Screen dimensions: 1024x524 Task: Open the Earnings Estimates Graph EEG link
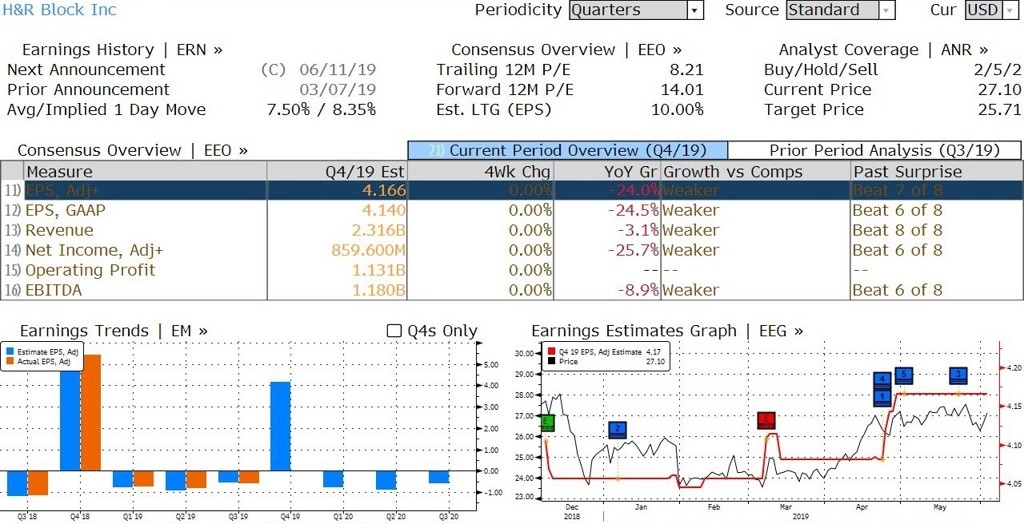pyautogui.click(x=667, y=331)
